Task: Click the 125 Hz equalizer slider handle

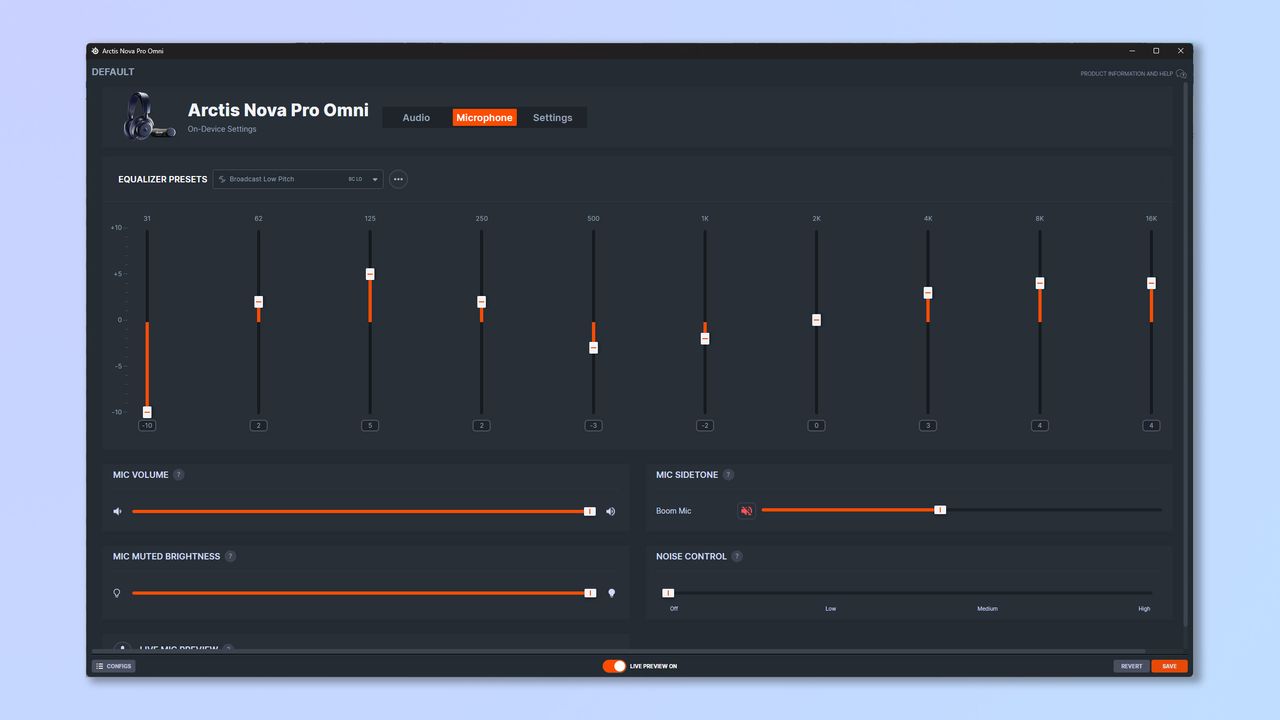Action: tap(370, 274)
